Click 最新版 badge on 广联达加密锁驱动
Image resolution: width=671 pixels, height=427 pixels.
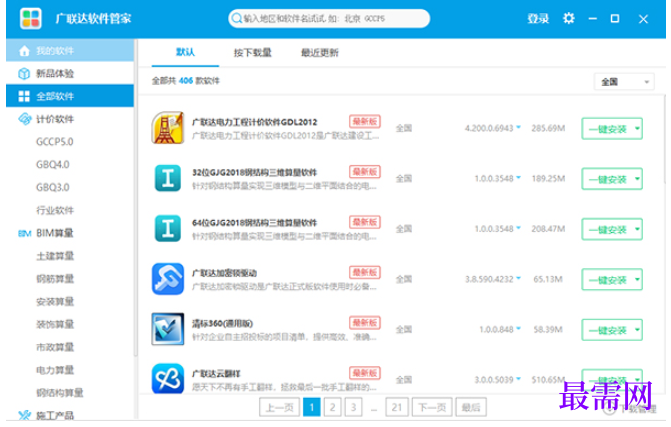click(365, 273)
